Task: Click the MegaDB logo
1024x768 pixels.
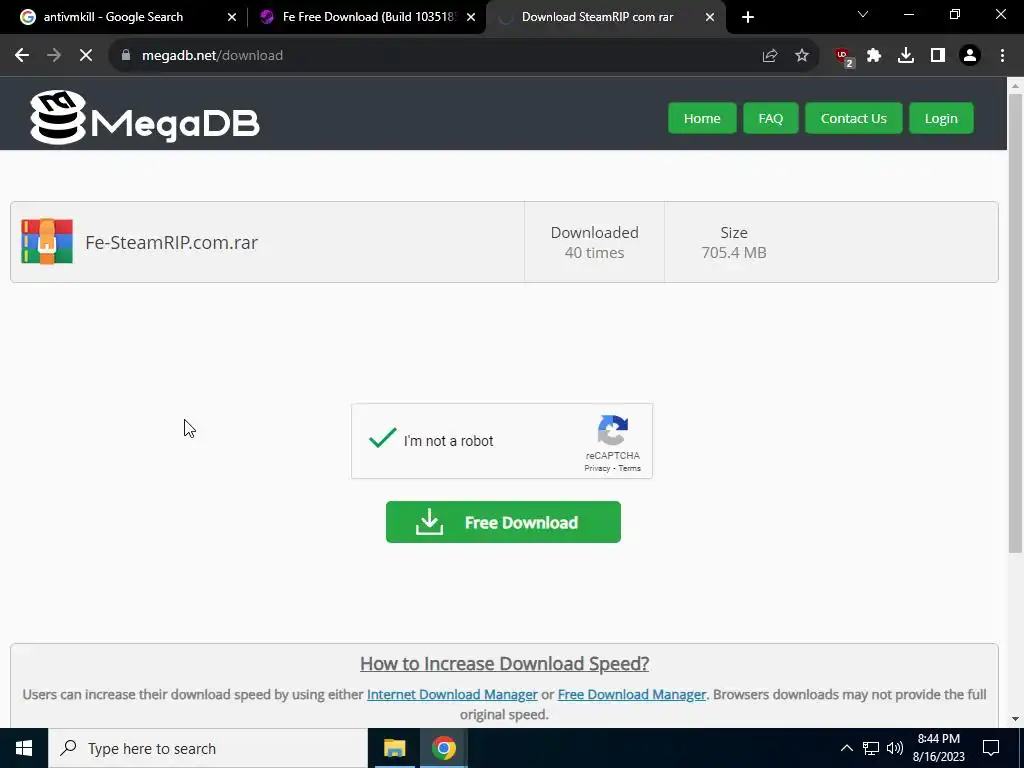Action: point(145,118)
